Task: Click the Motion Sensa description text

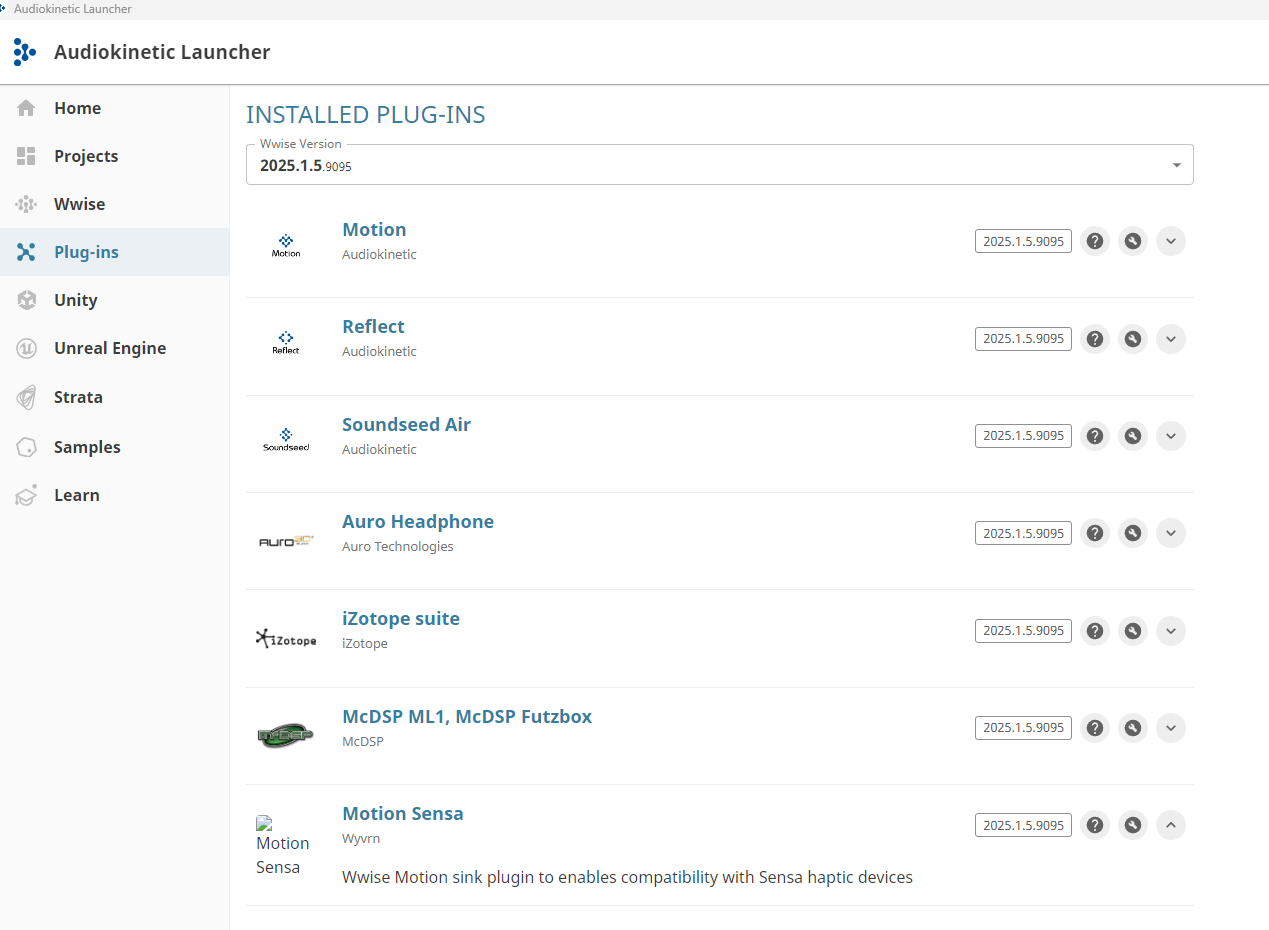Action: coord(627,877)
